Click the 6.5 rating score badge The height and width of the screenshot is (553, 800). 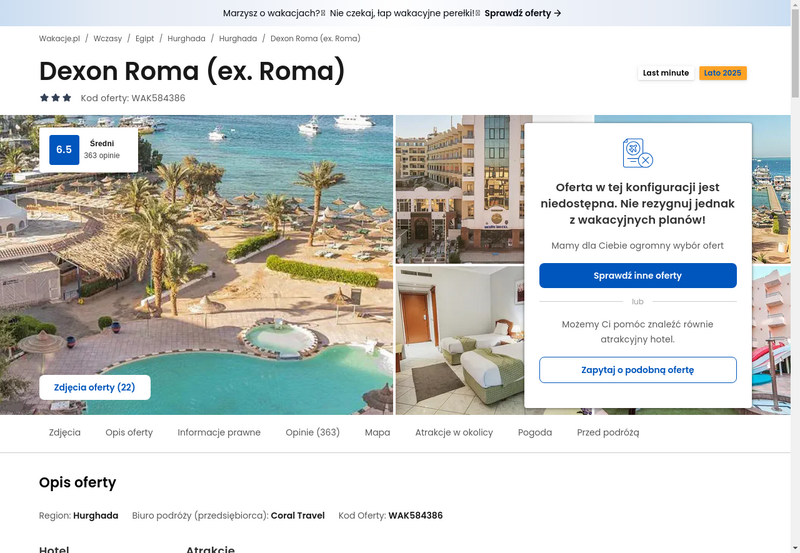pos(64,149)
